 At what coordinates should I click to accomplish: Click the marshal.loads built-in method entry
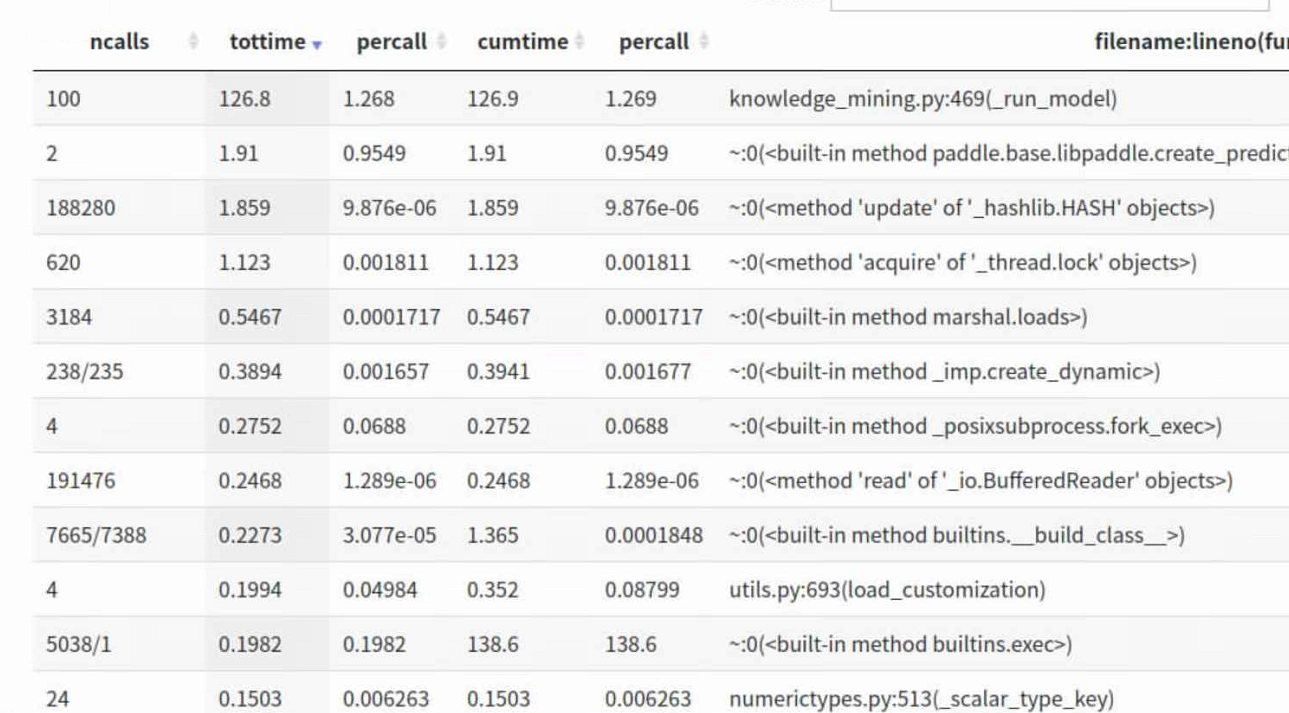click(908, 317)
